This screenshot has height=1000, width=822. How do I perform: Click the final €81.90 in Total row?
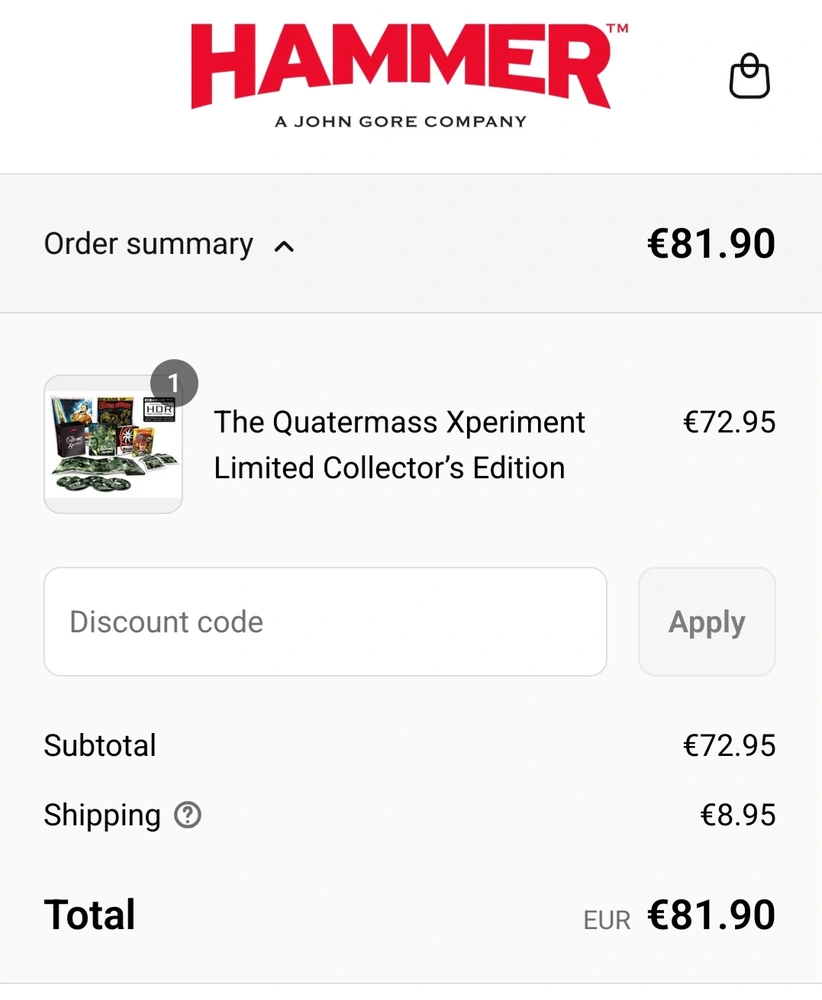tap(711, 916)
